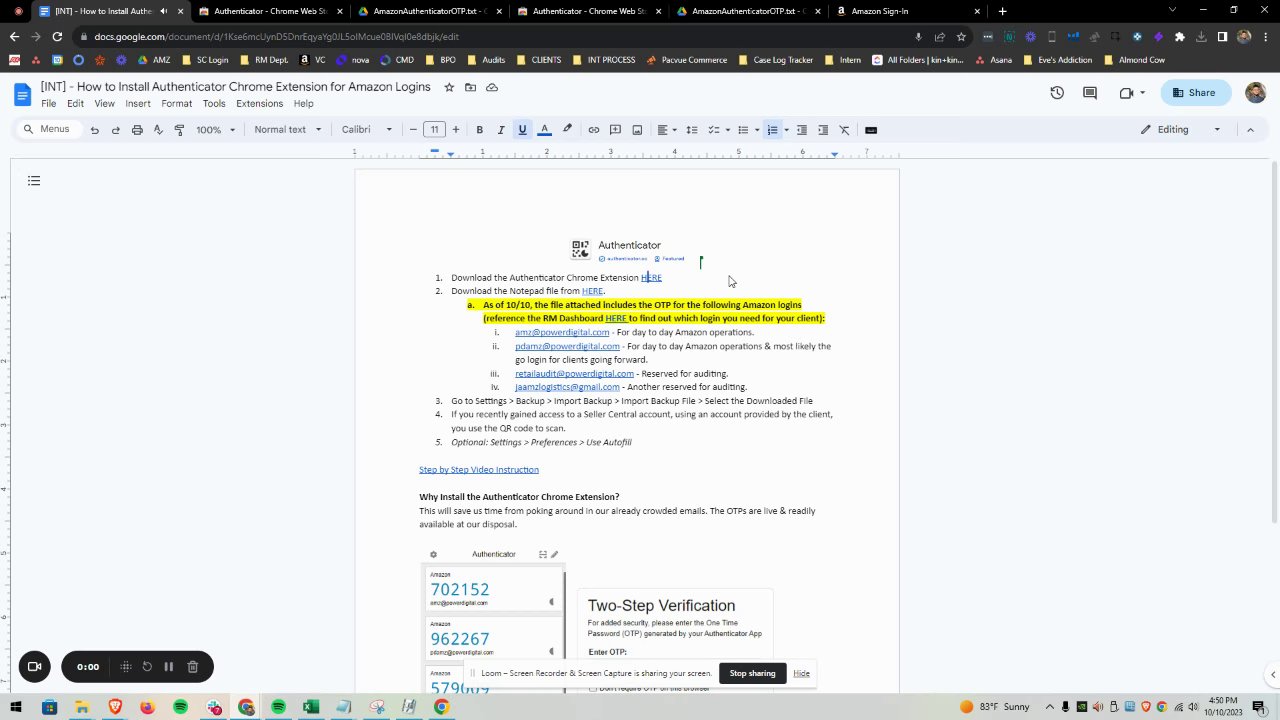Redo the last undone action

[115, 130]
